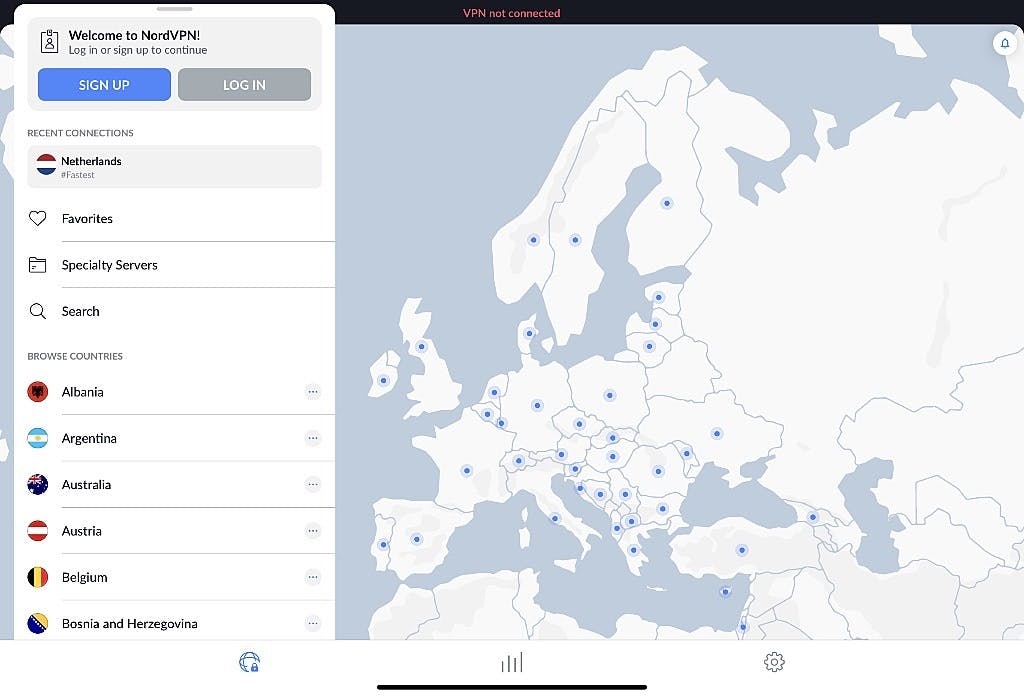Click the LOG IN button
This screenshot has width=1024, height=696.
pos(244,84)
